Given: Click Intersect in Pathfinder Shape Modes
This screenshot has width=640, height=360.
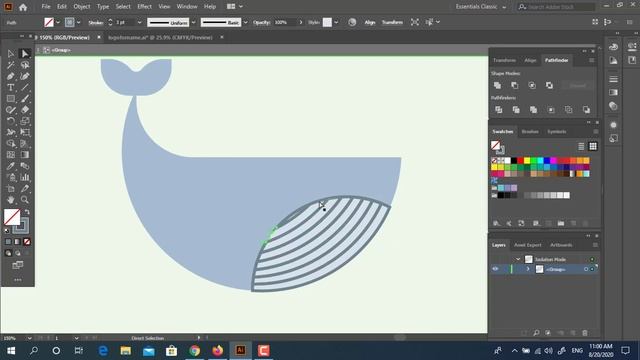Looking at the screenshot, I should 532,85.
